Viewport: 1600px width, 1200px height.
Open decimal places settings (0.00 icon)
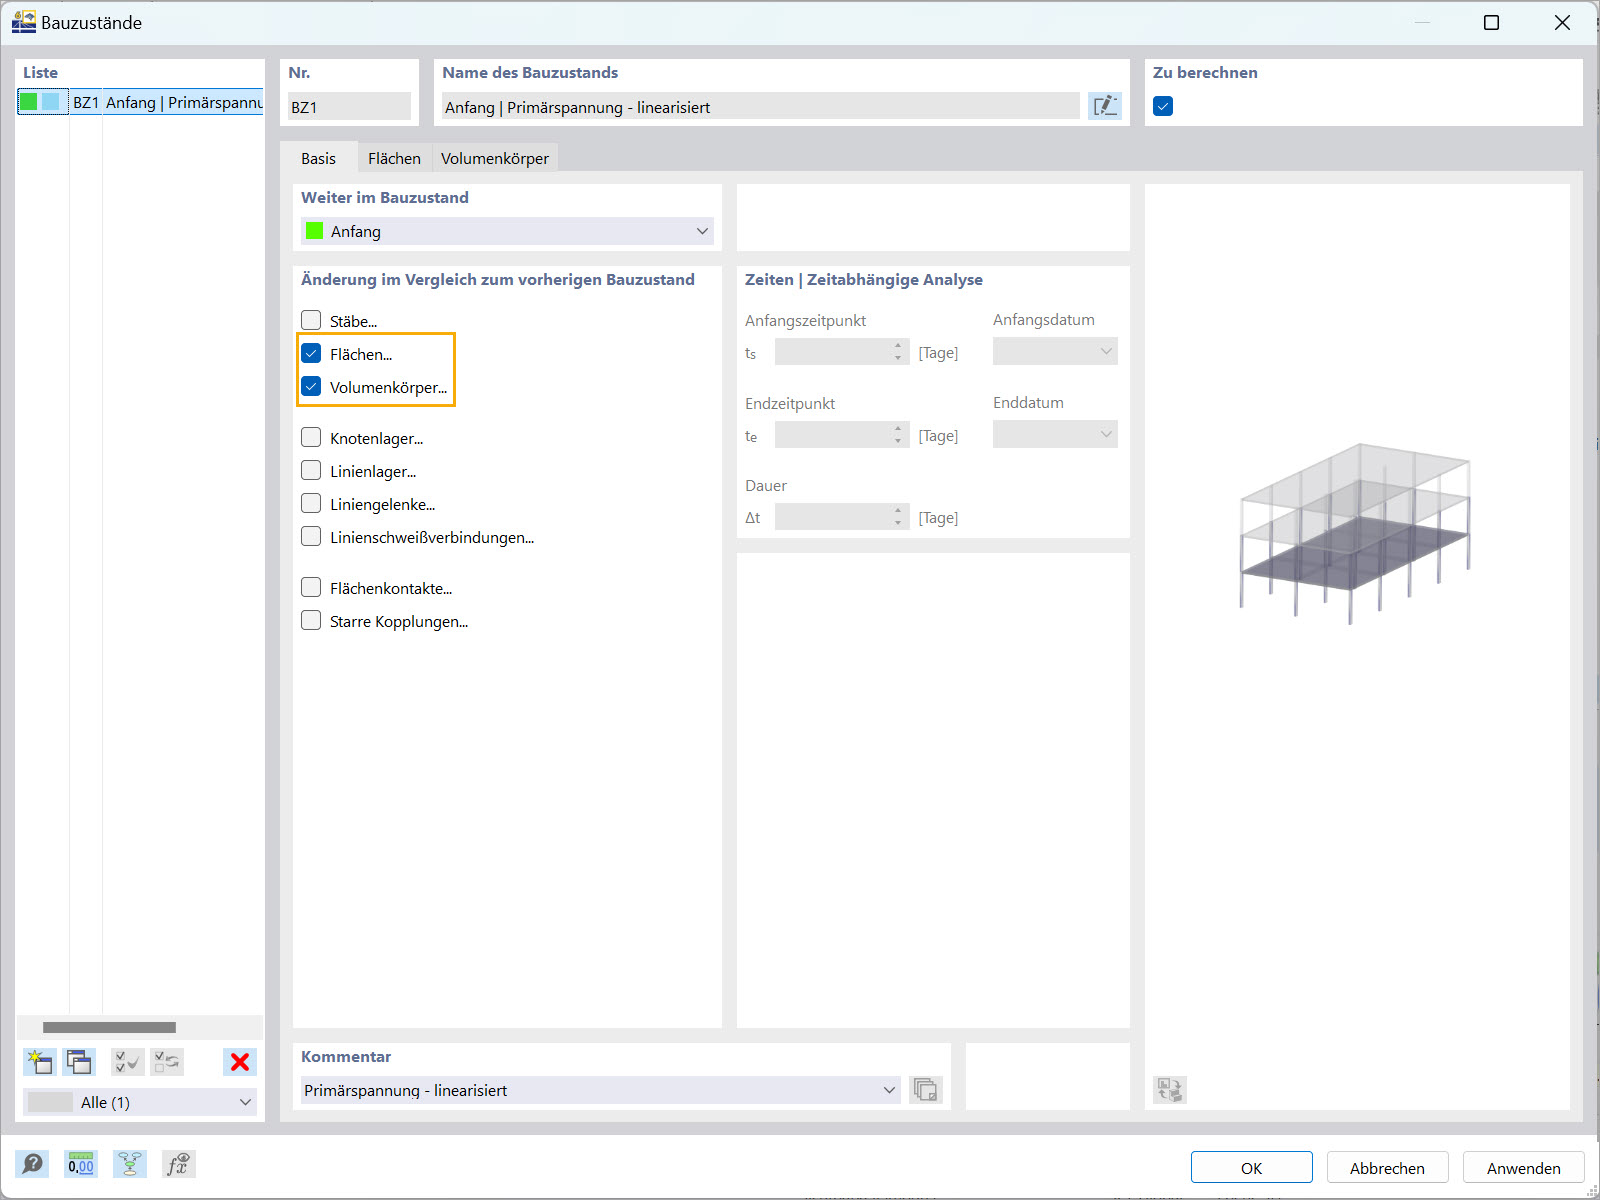pos(80,1163)
